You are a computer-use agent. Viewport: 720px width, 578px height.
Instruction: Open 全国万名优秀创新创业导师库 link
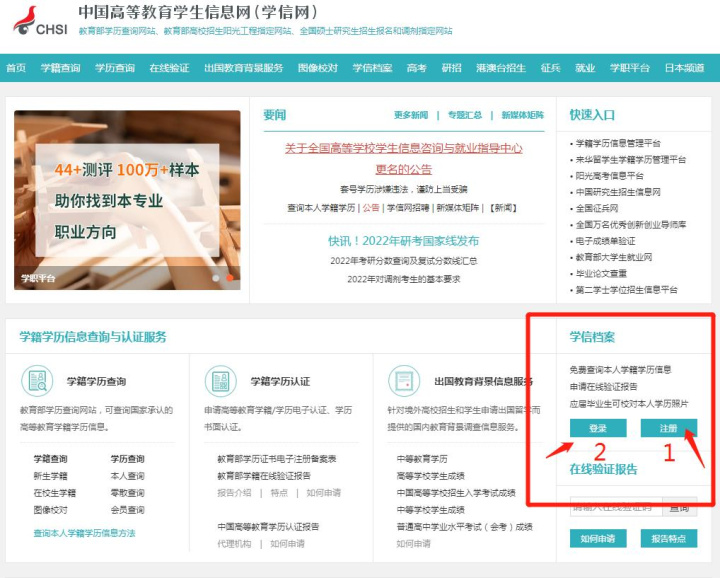[631, 224]
